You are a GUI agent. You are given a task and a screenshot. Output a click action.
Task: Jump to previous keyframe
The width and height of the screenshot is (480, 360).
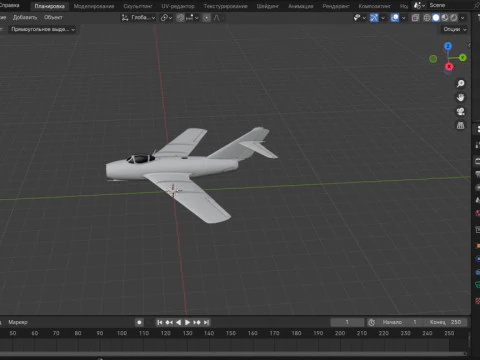pos(169,322)
